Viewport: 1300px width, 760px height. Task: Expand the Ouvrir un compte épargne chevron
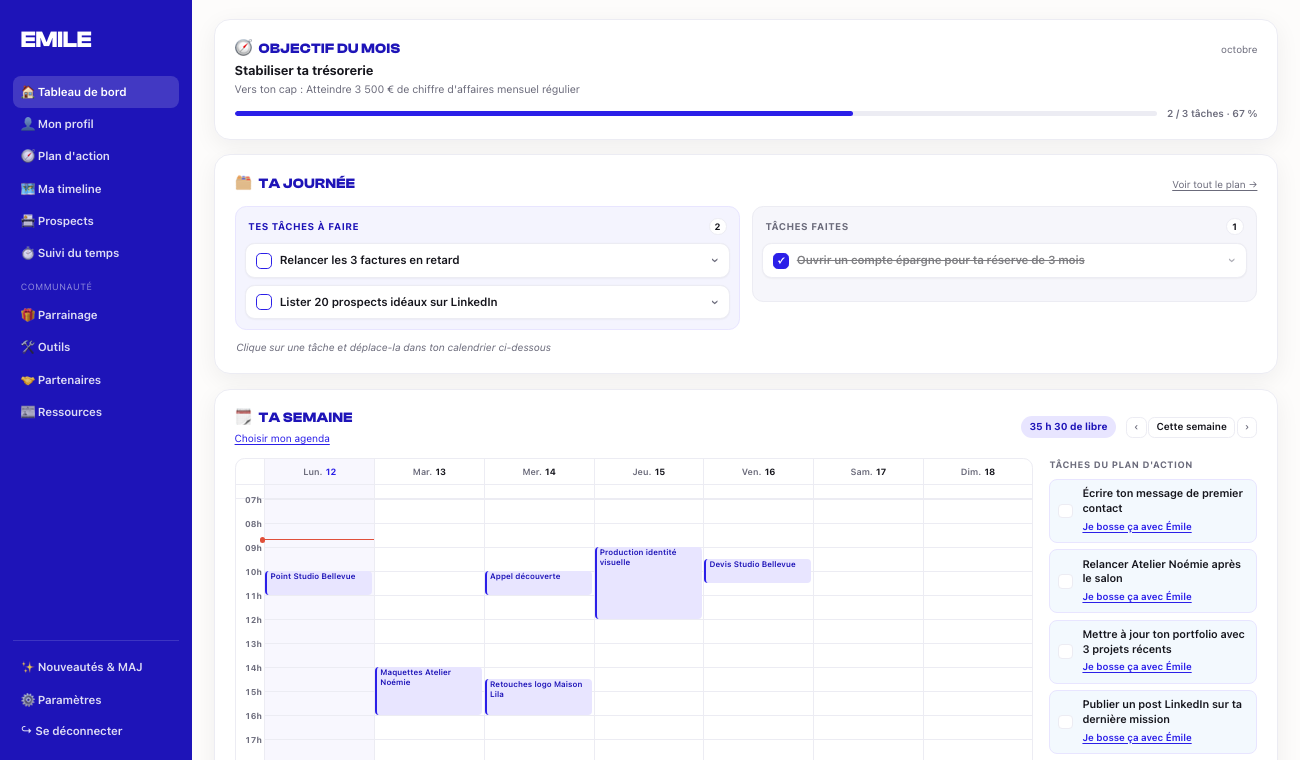pos(1231,261)
